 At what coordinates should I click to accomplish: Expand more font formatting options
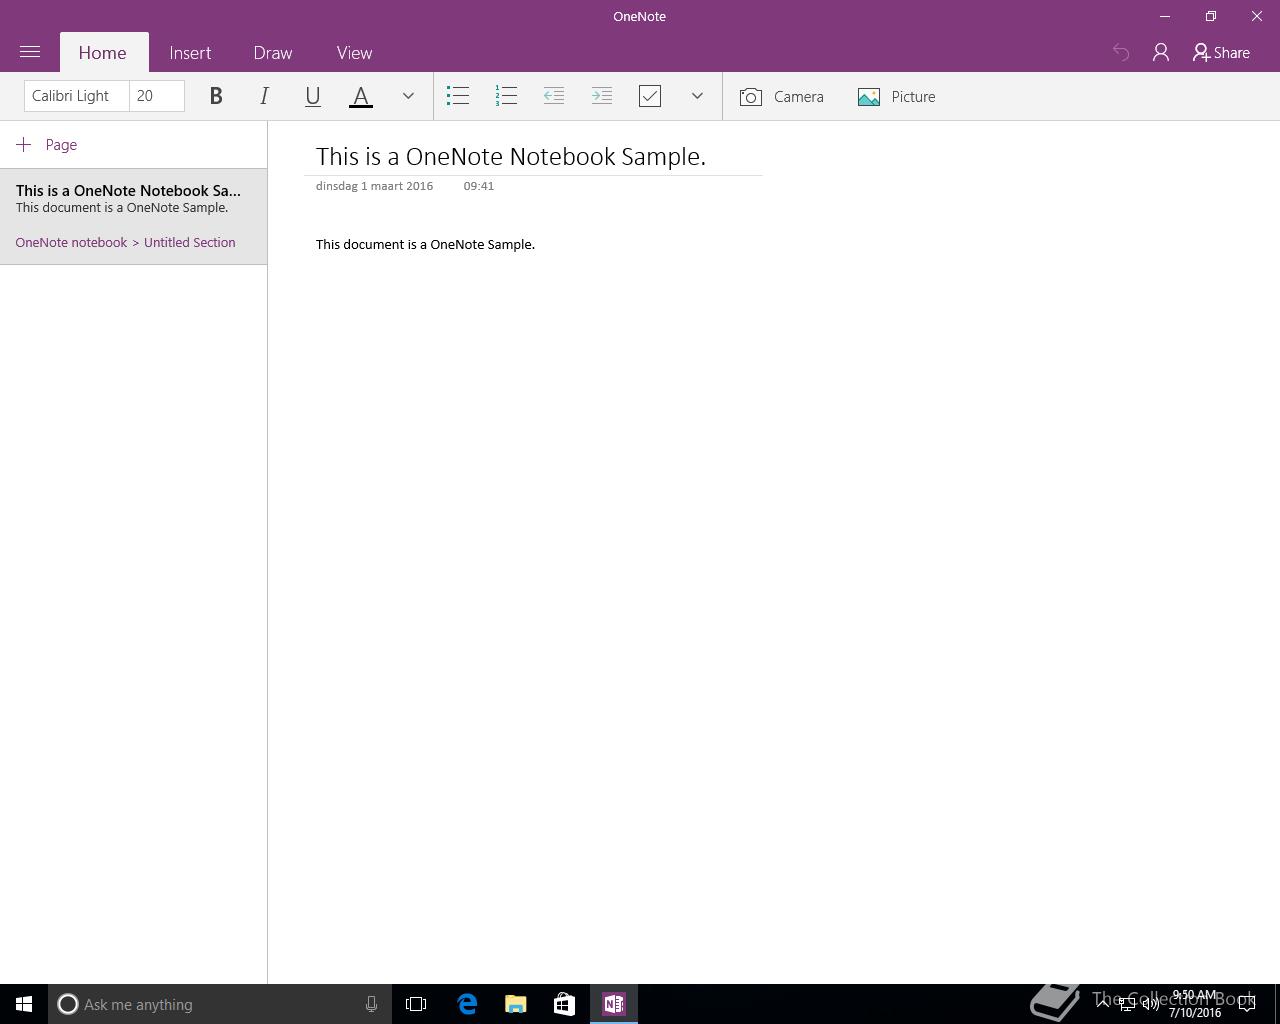[x=408, y=96]
